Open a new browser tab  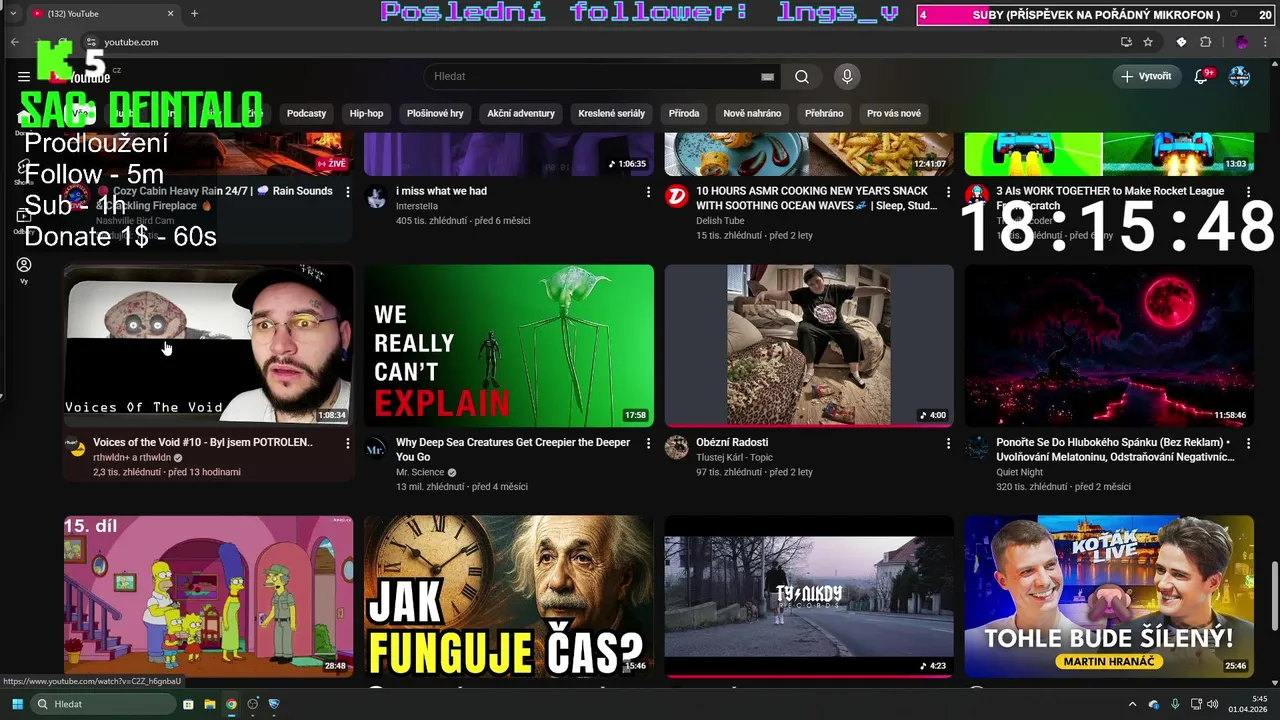(x=194, y=14)
